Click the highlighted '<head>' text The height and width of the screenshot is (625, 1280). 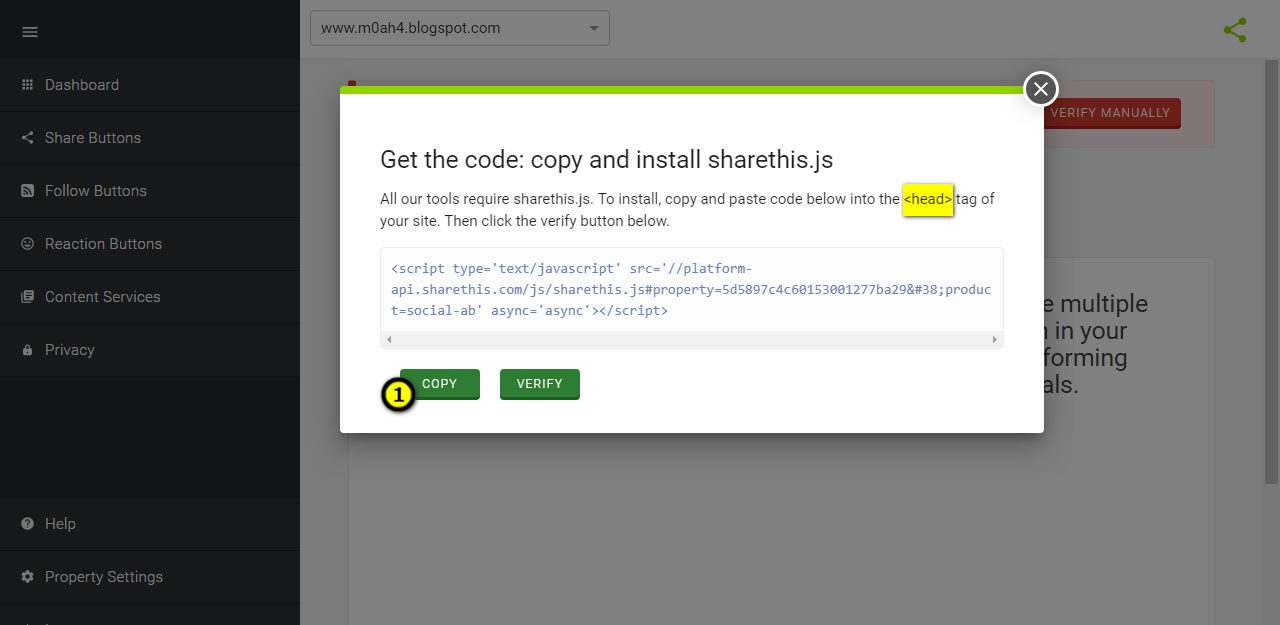click(x=928, y=199)
